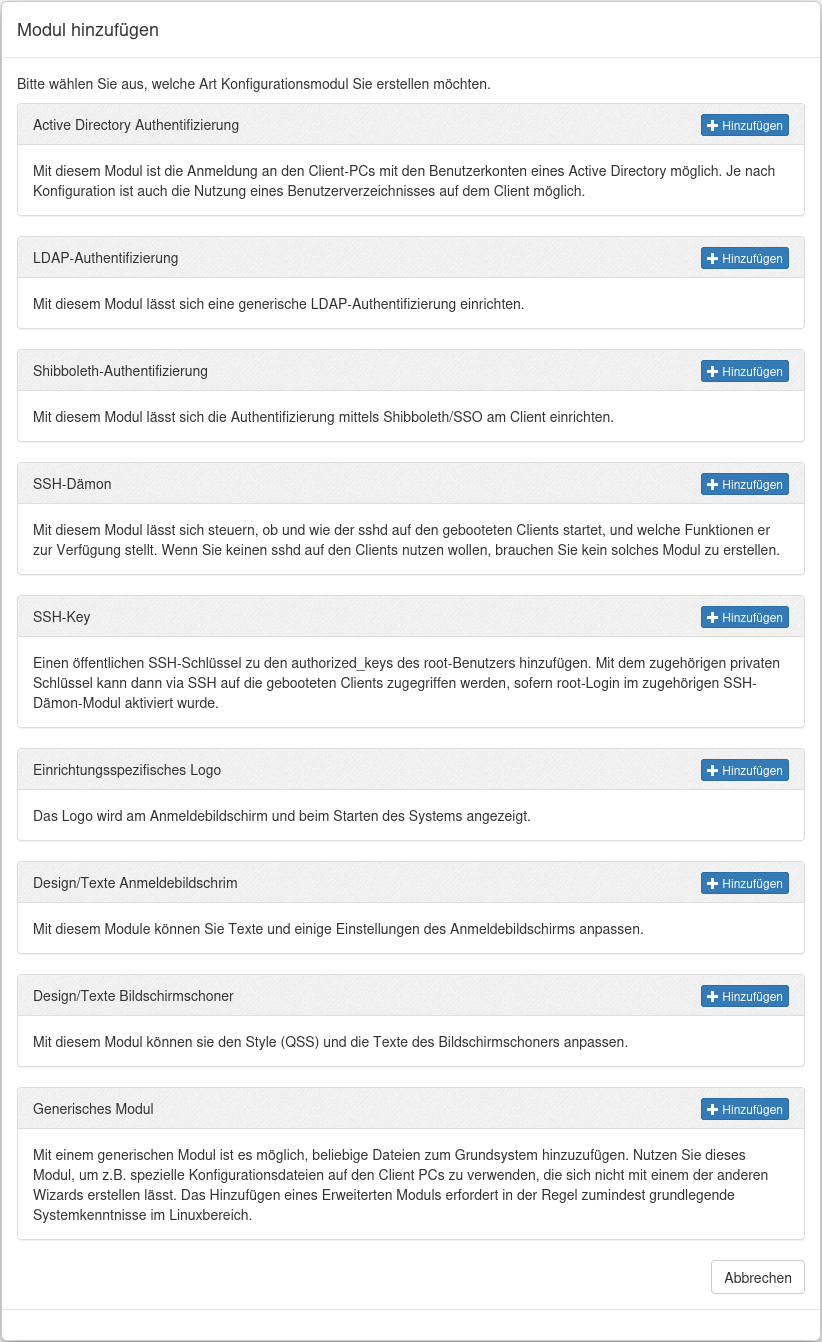Click plus icon in SSH-Dämon row
The image size is (822, 1342).
click(712, 484)
